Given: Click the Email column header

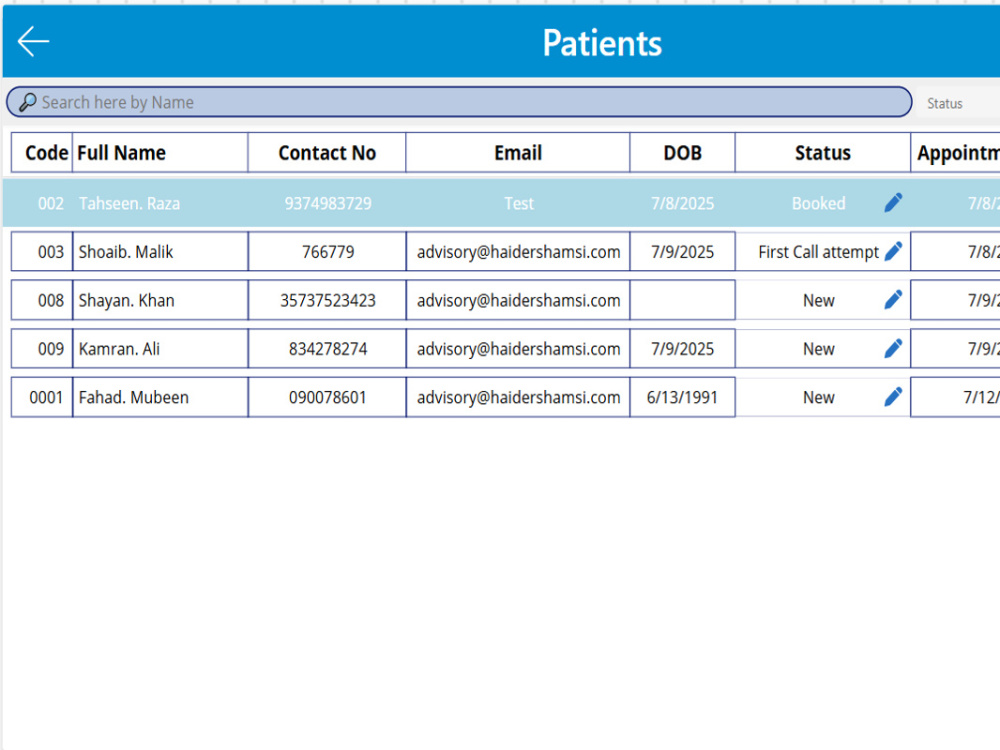Looking at the screenshot, I should click(x=518, y=152).
